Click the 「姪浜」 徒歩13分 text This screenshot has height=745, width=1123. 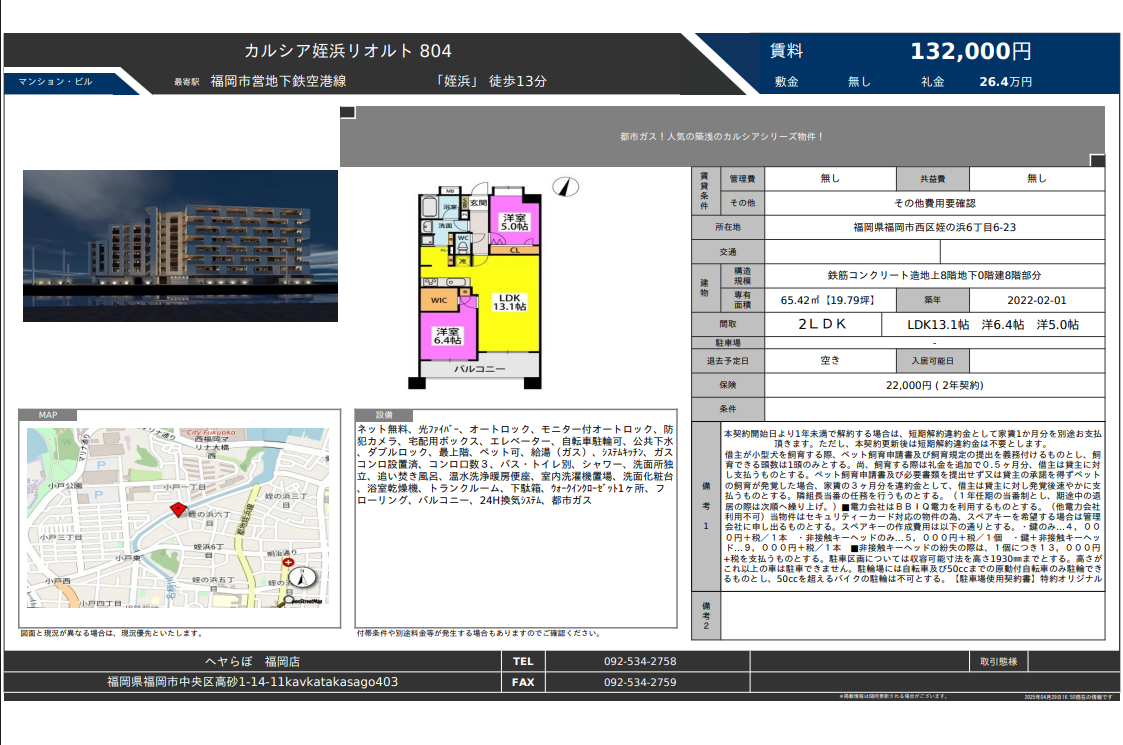click(490, 81)
